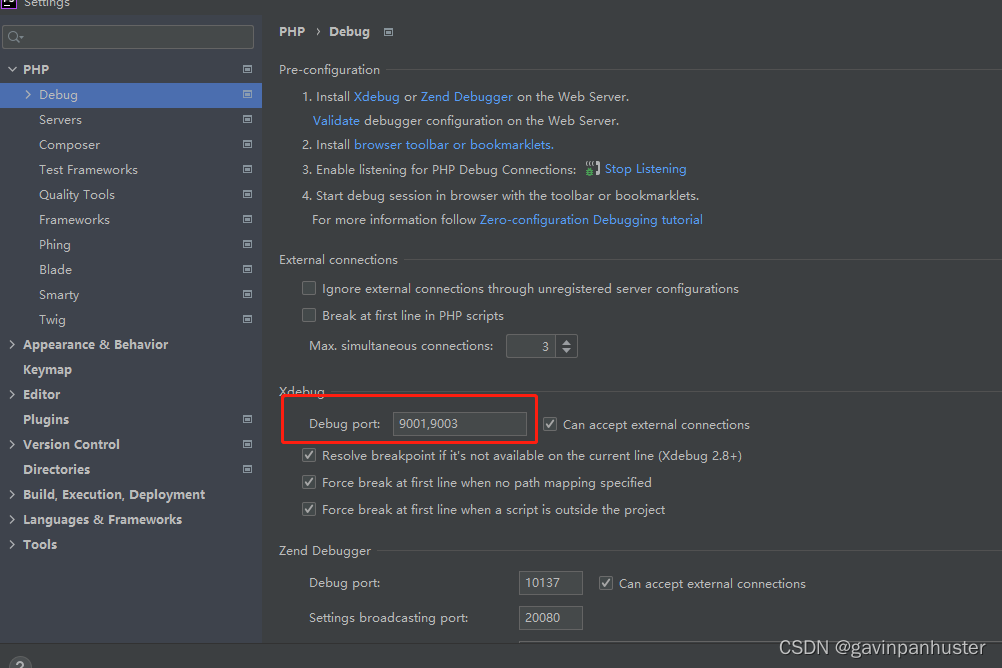Select Keymap in settings tree
Image resolution: width=1002 pixels, height=668 pixels.
(x=47, y=369)
